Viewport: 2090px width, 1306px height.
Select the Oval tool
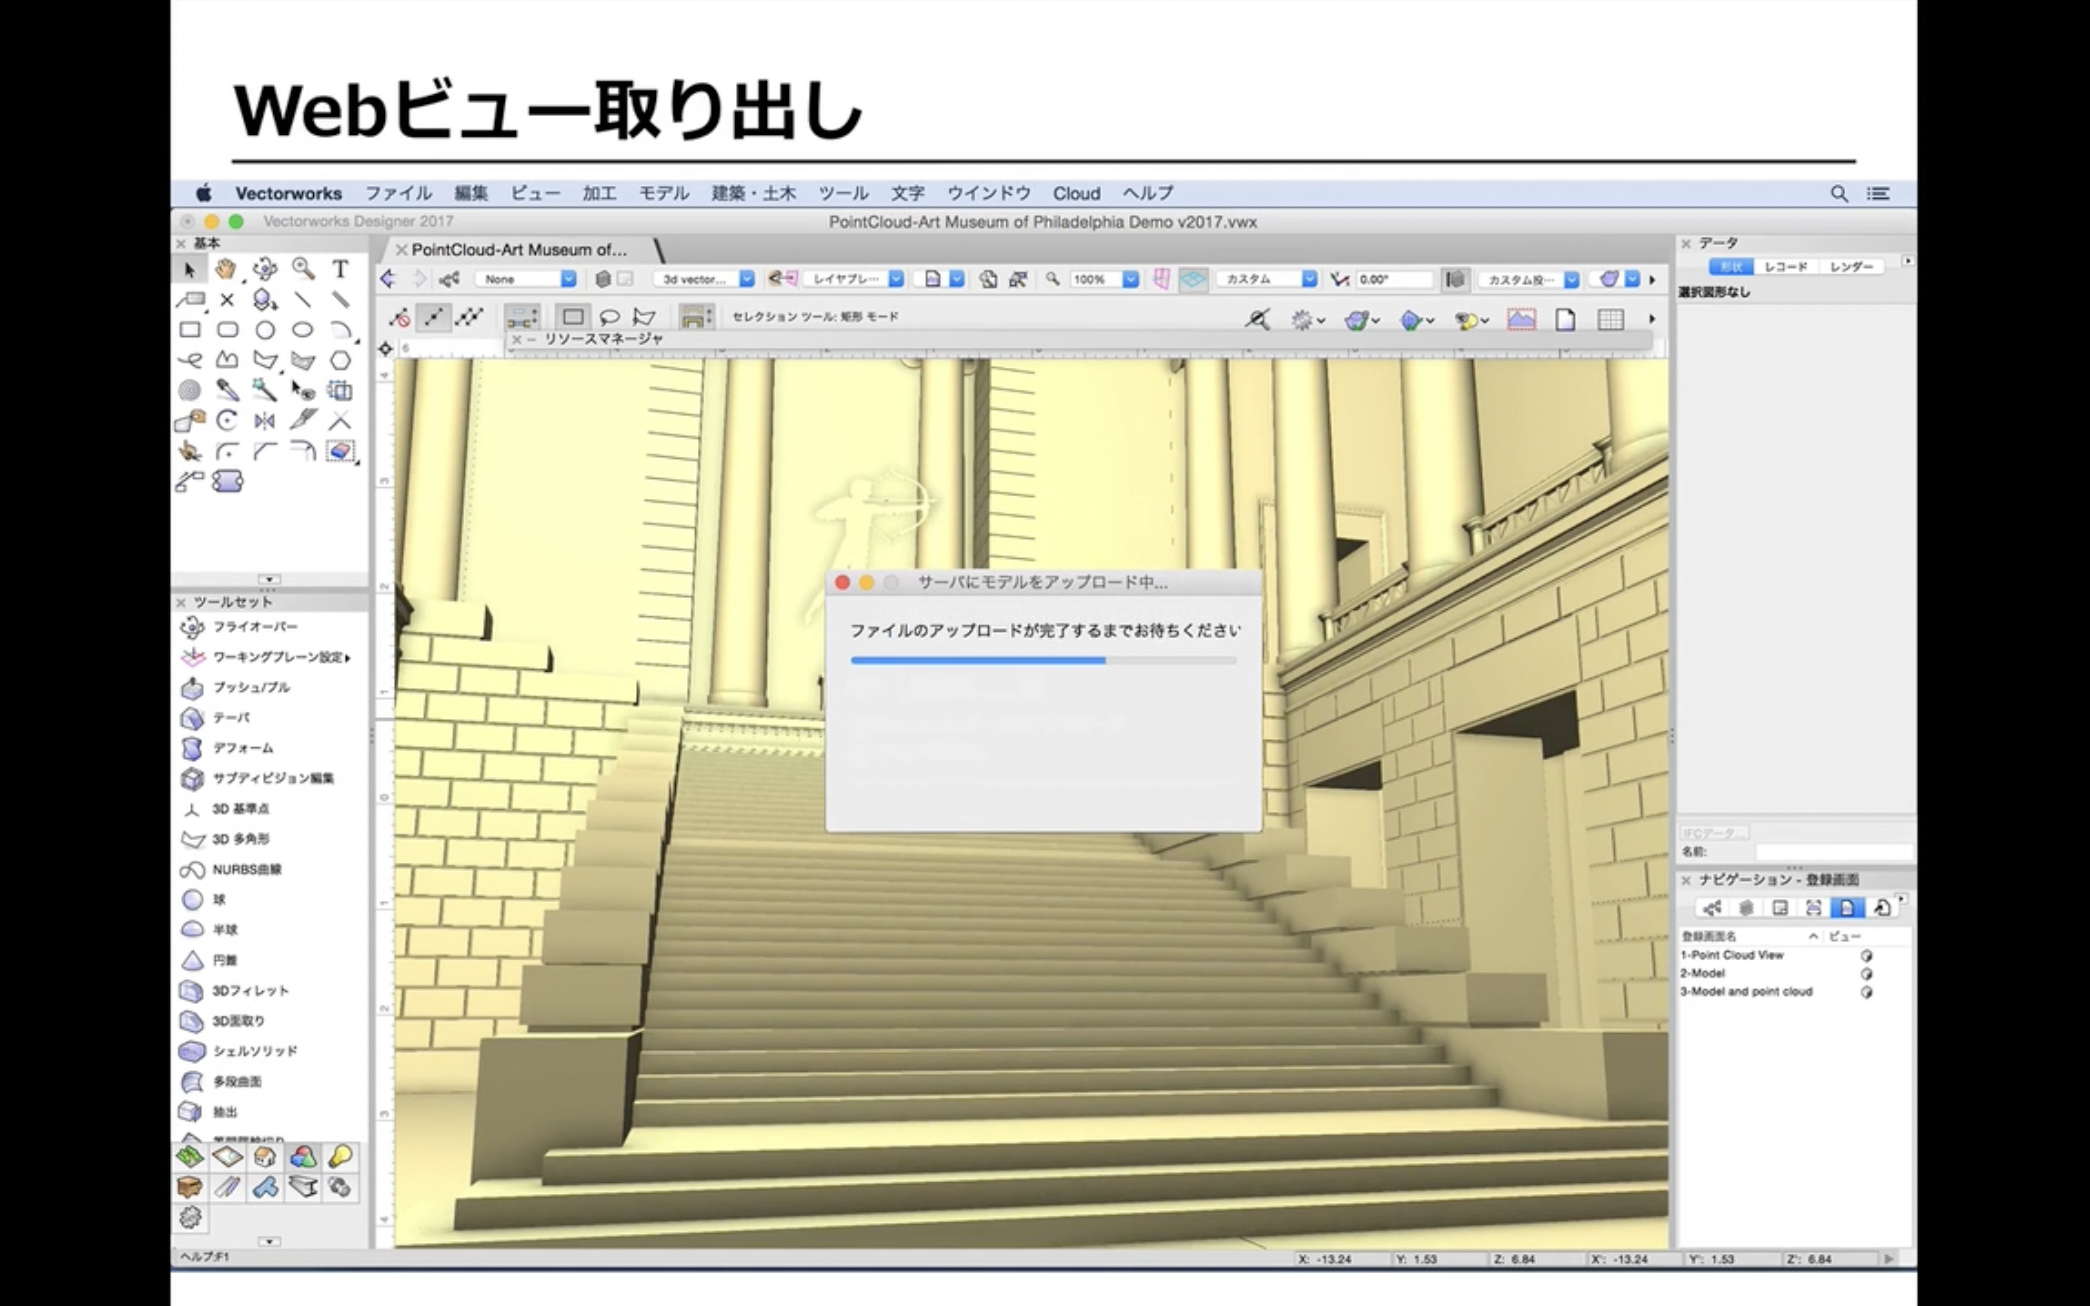pos(303,330)
